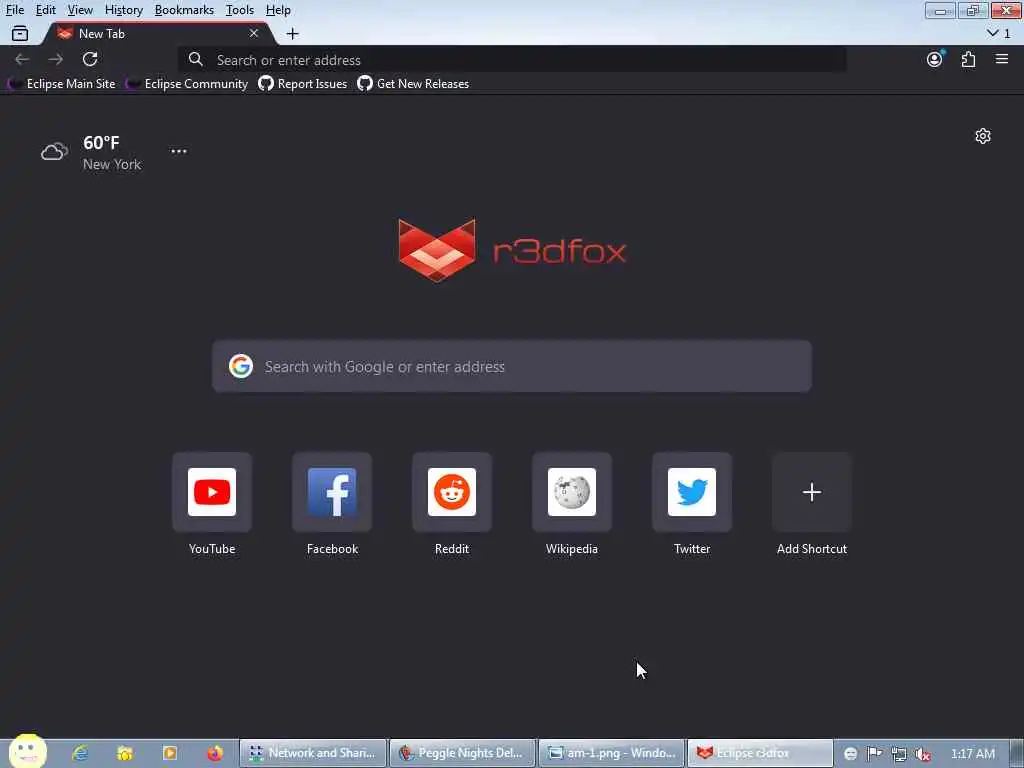Open the Help menu
Image resolution: width=1024 pixels, height=768 pixels.
click(278, 10)
